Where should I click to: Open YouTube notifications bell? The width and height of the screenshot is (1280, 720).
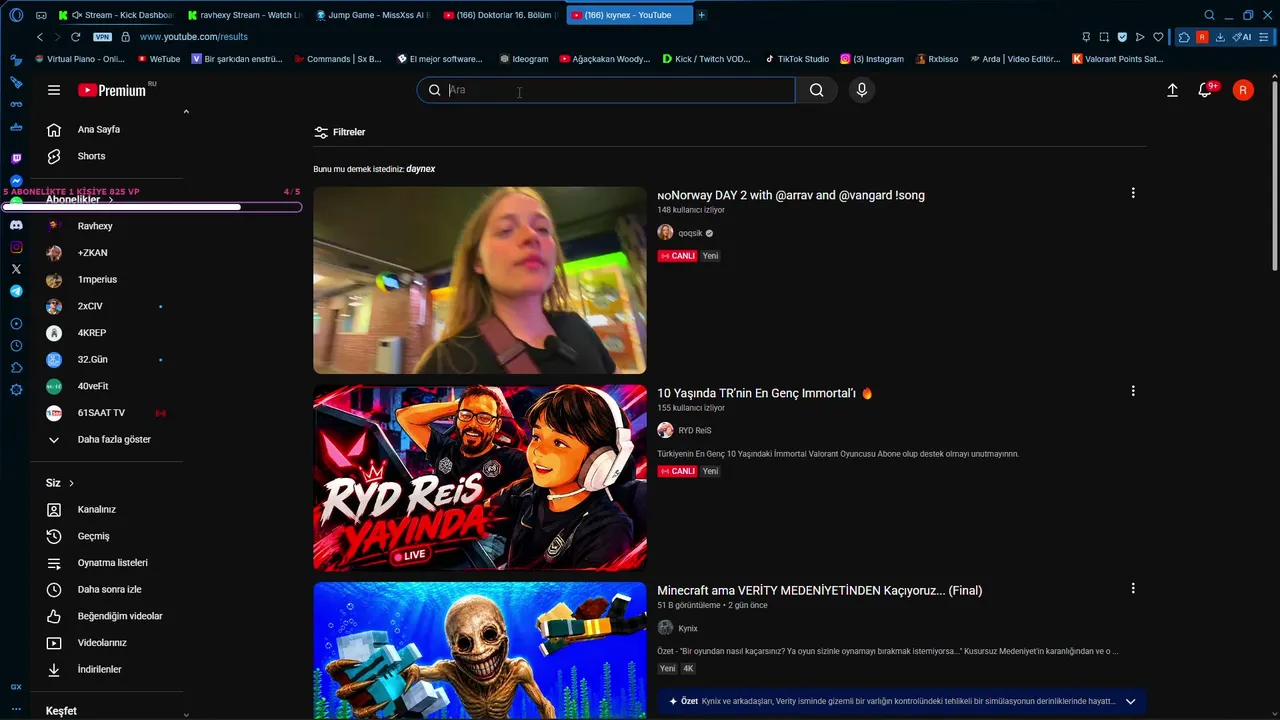tap(1205, 90)
